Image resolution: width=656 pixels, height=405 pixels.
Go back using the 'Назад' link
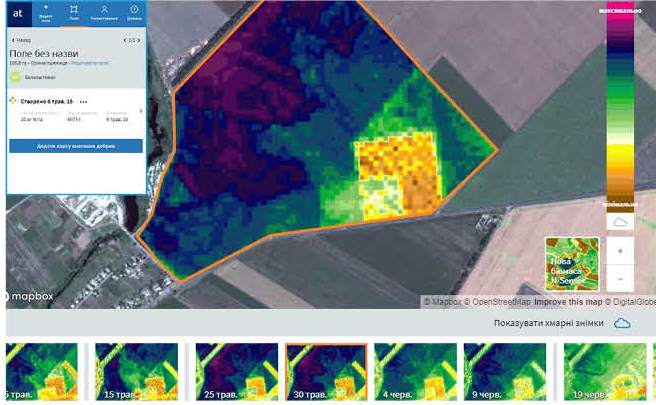coord(18,40)
